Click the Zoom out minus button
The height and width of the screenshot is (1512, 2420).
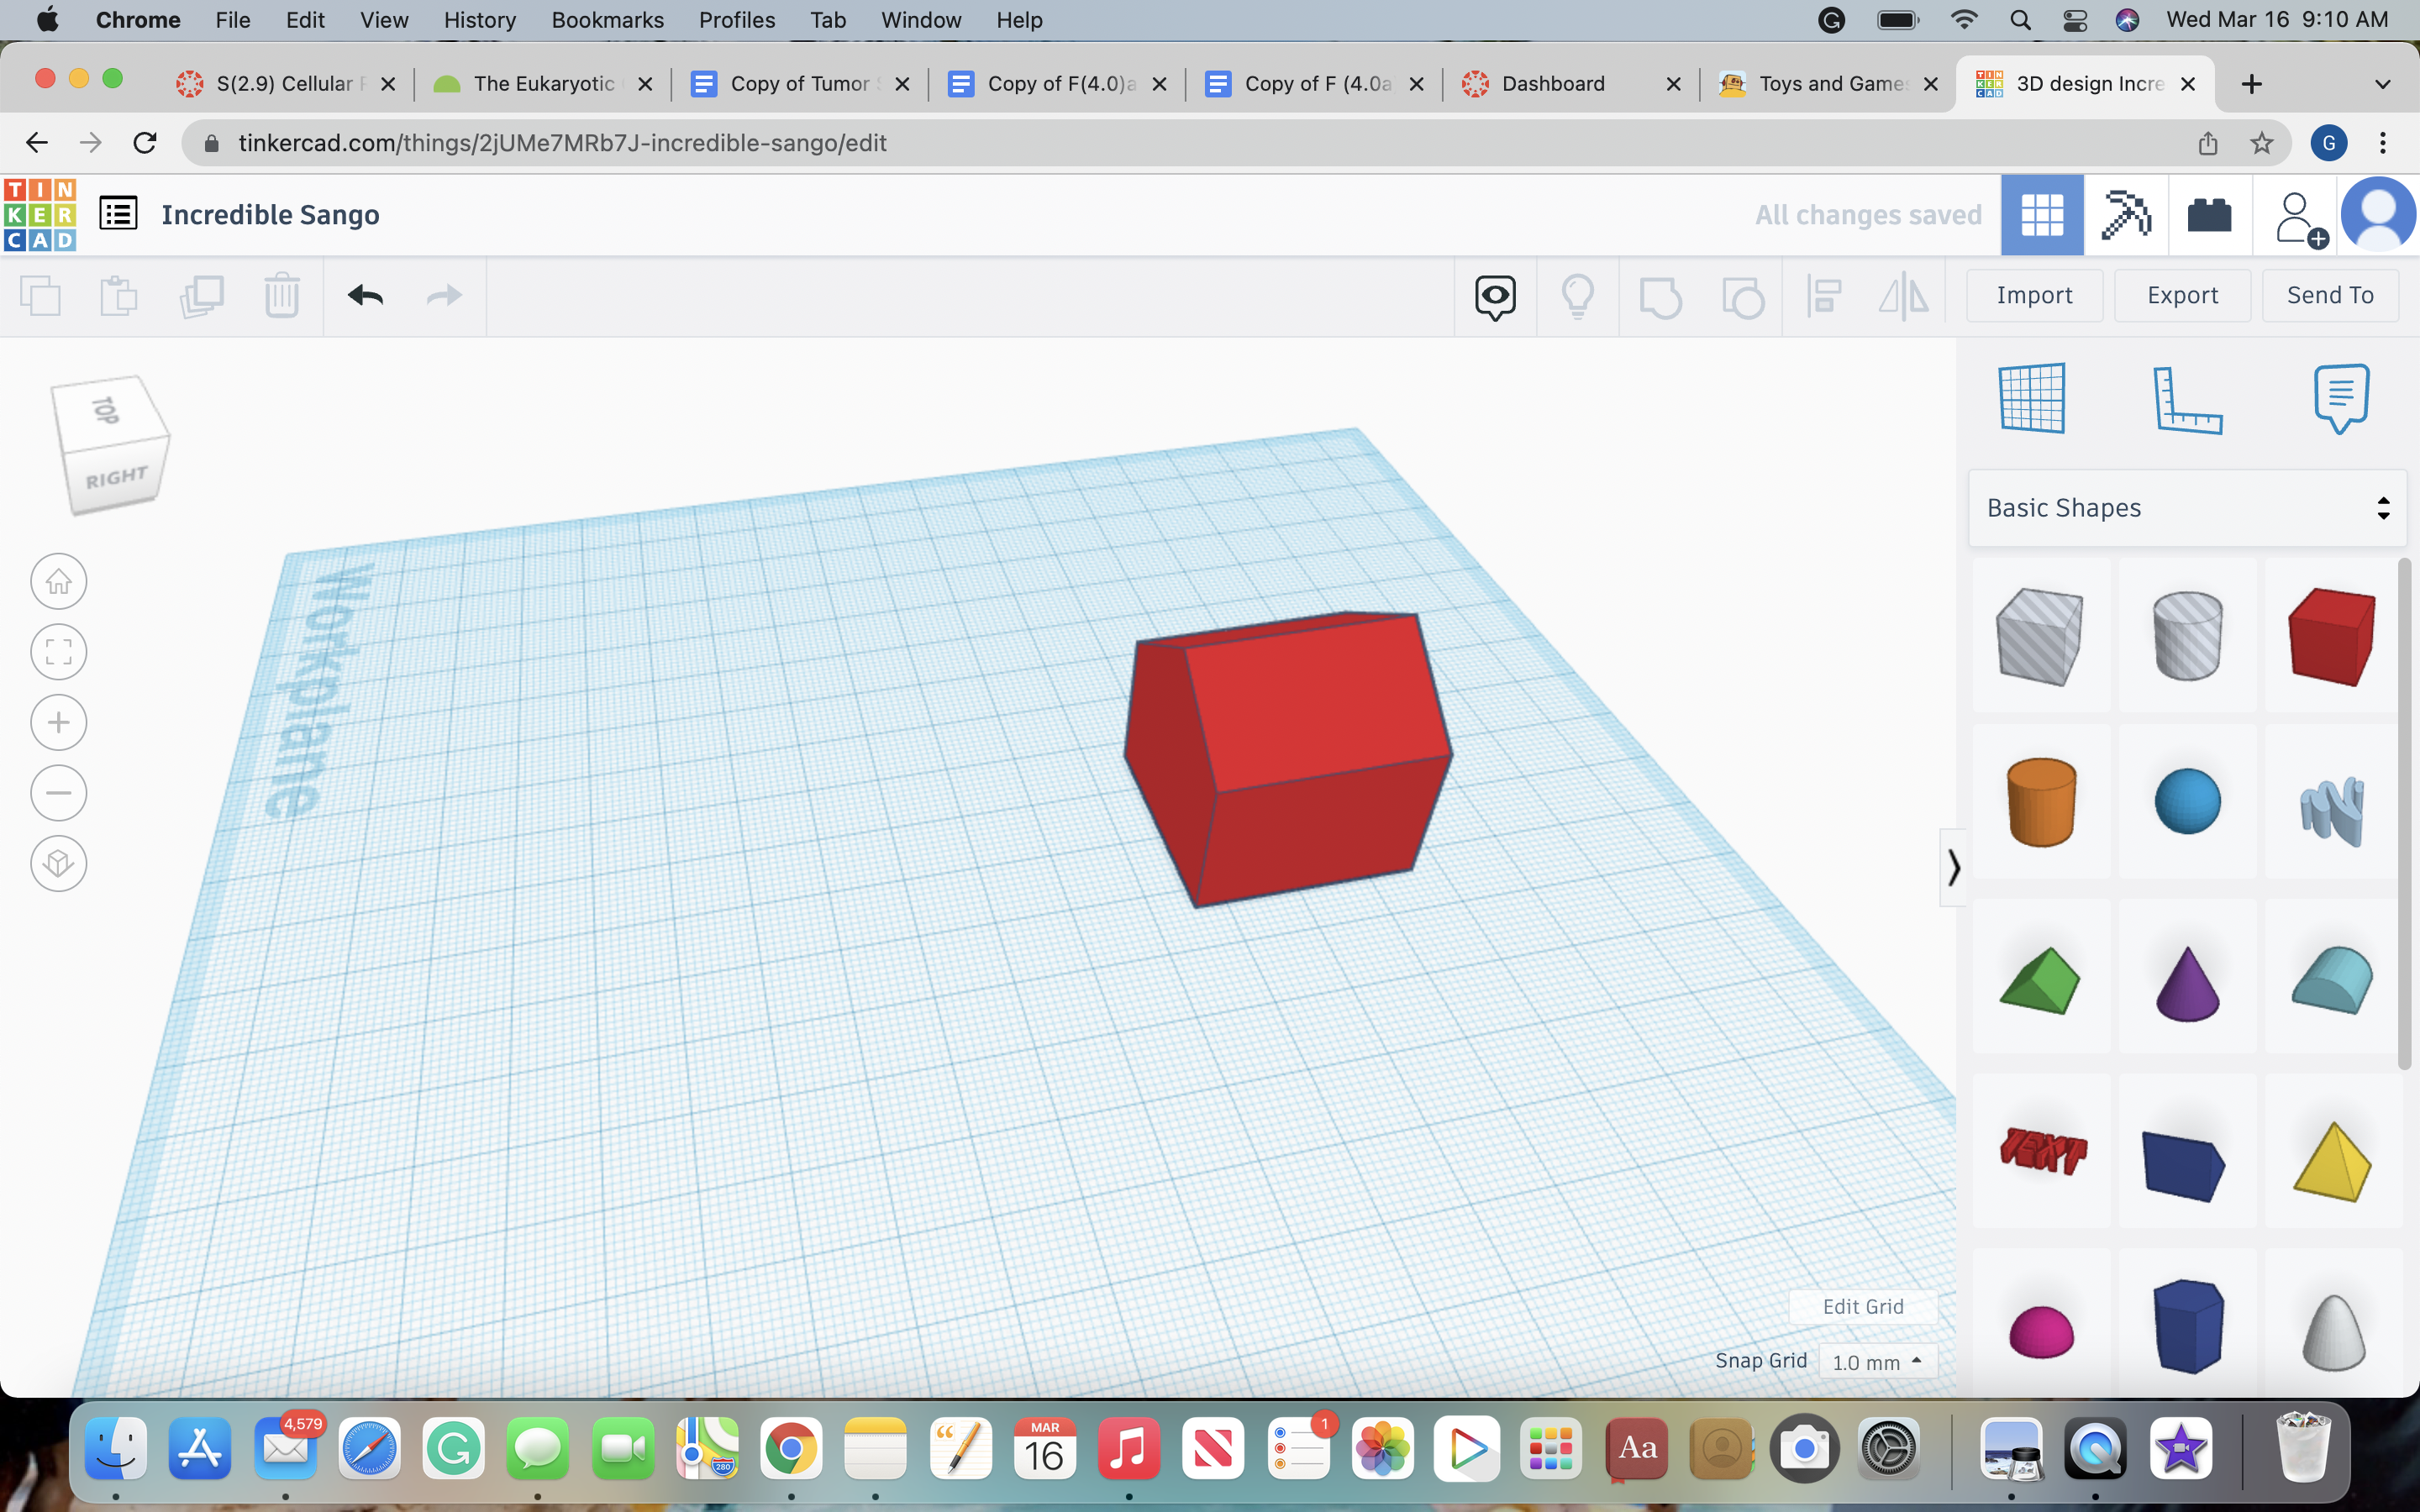(x=58, y=793)
